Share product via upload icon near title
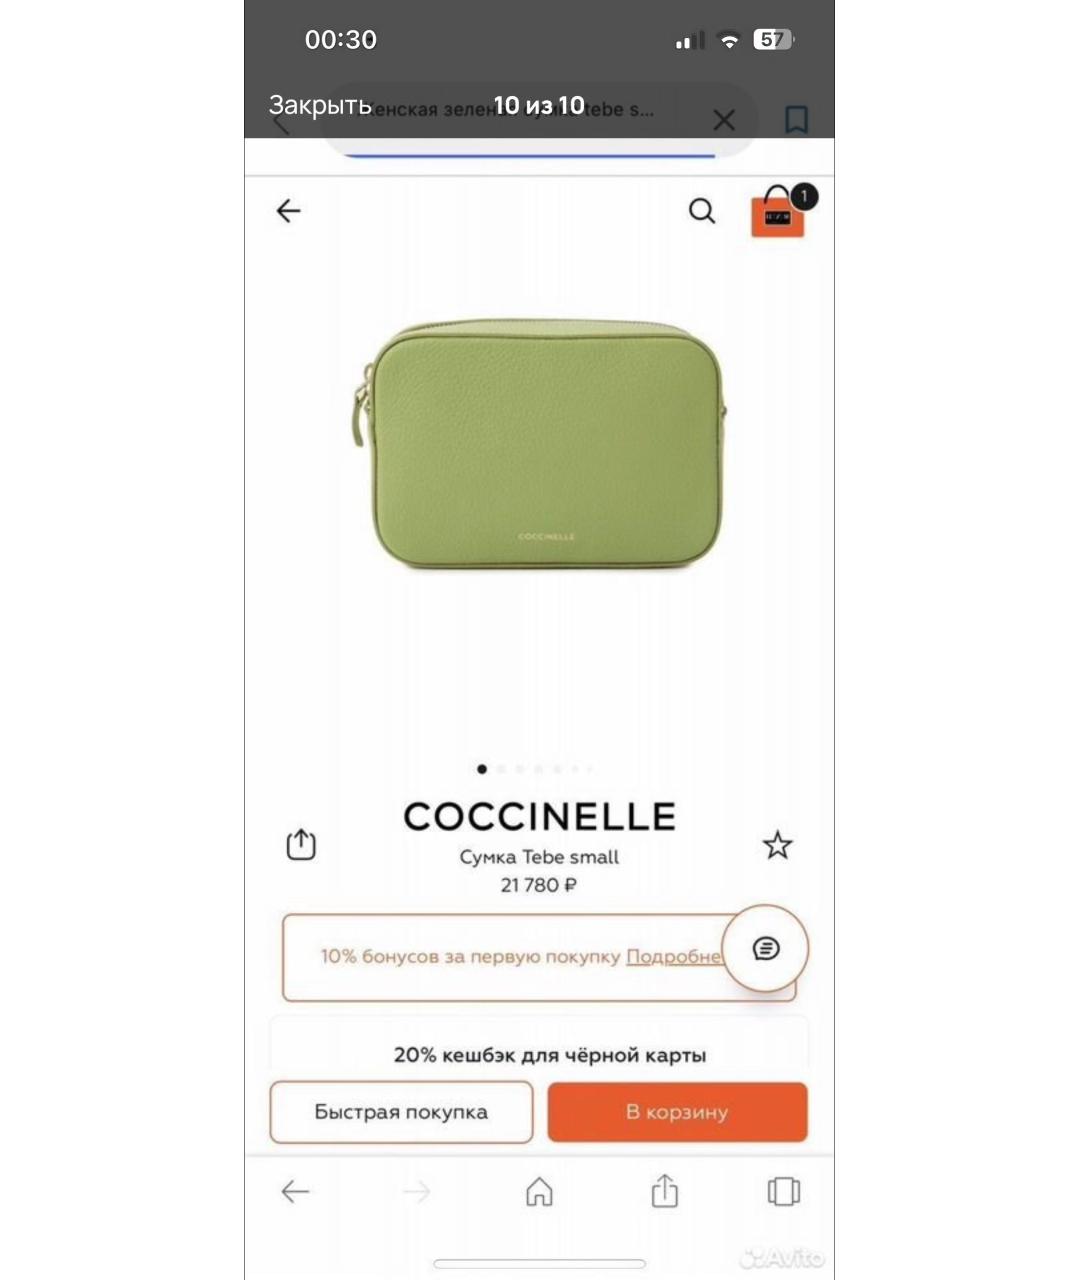The height and width of the screenshot is (1280, 1080). (301, 845)
